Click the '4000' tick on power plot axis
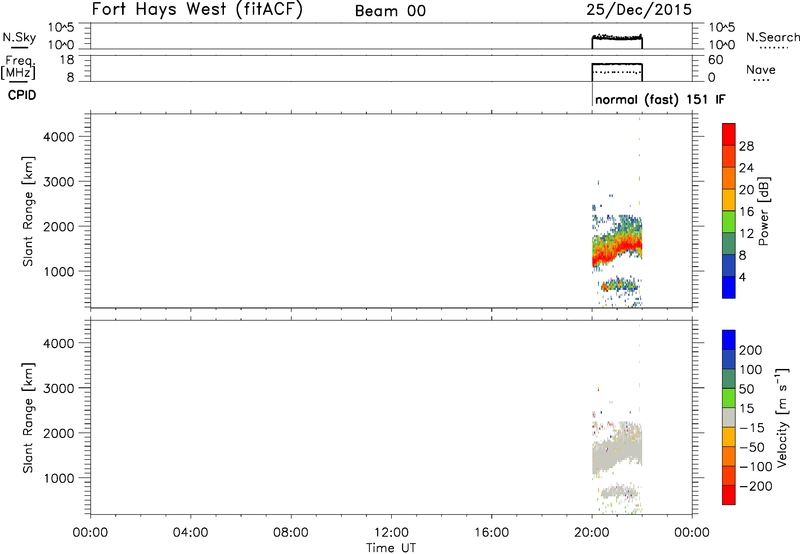This screenshot has height=554, width=800. [x=59, y=137]
